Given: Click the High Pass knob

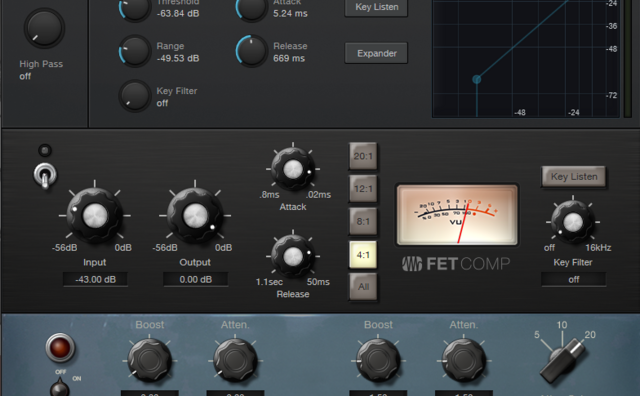Looking at the screenshot, I should click(x=44, y=28).
